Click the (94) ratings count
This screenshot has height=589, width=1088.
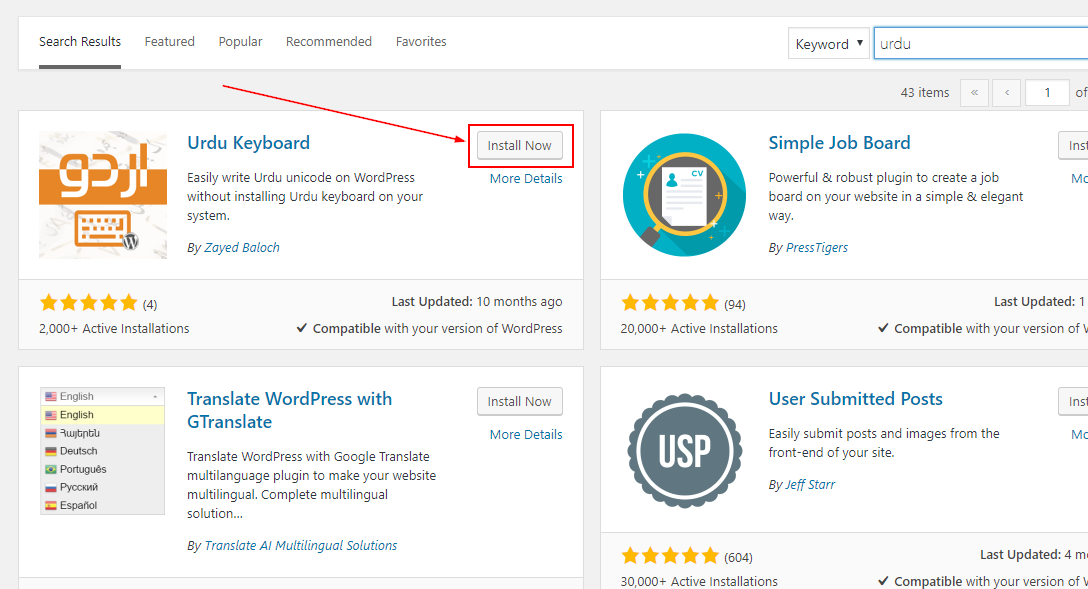point(735,305)
